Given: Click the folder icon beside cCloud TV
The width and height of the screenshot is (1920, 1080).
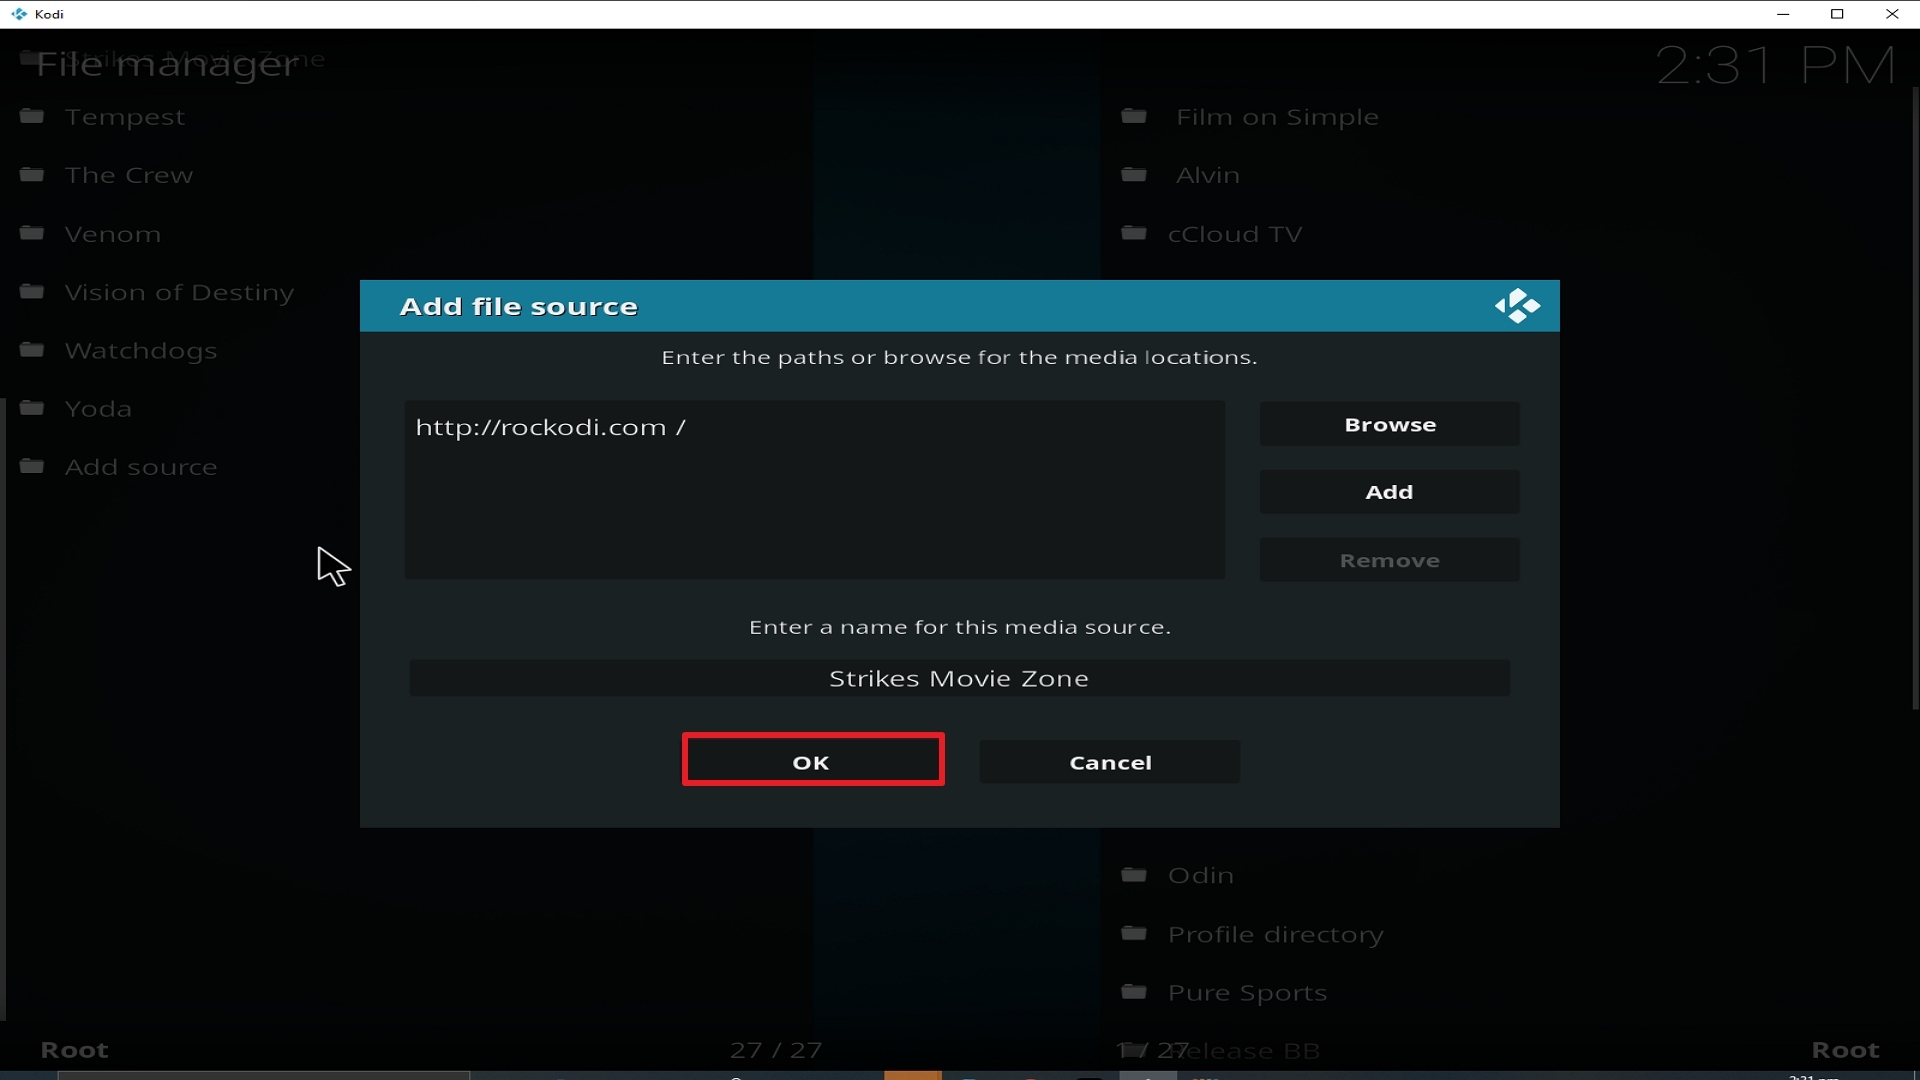Looking at the screenshot, I should coord(1134,233).
